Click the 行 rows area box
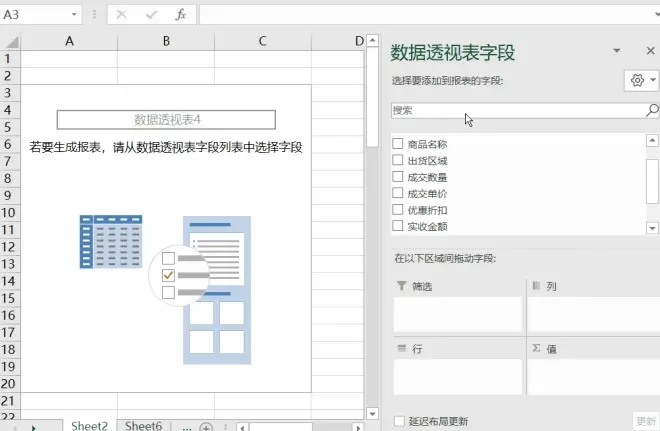660x431 pixels. (x=458, y=377)
